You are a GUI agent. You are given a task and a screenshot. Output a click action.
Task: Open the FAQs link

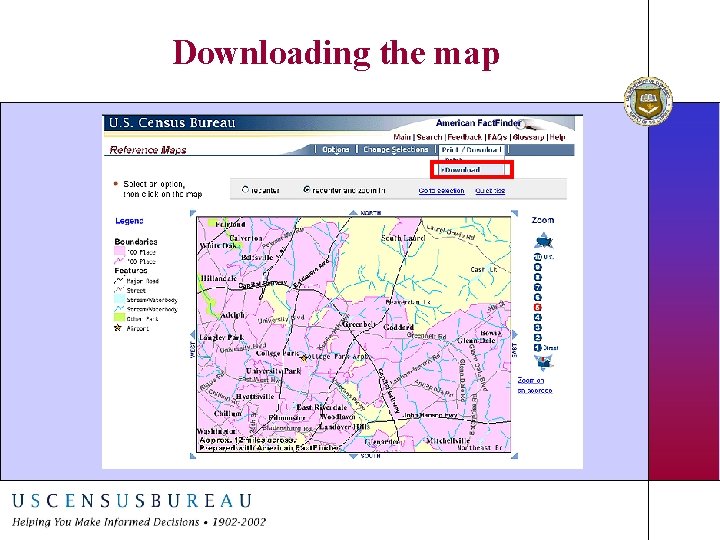coord(497,137)
